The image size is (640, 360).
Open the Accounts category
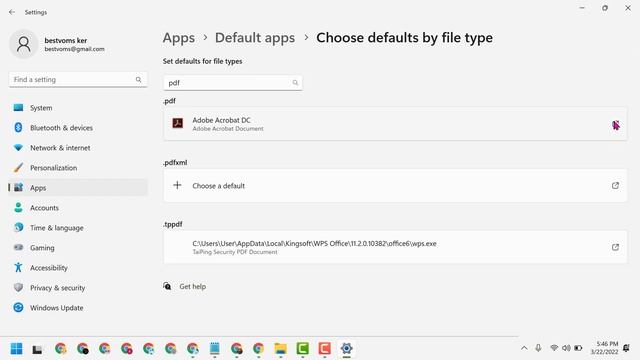(x=78, y=208)
